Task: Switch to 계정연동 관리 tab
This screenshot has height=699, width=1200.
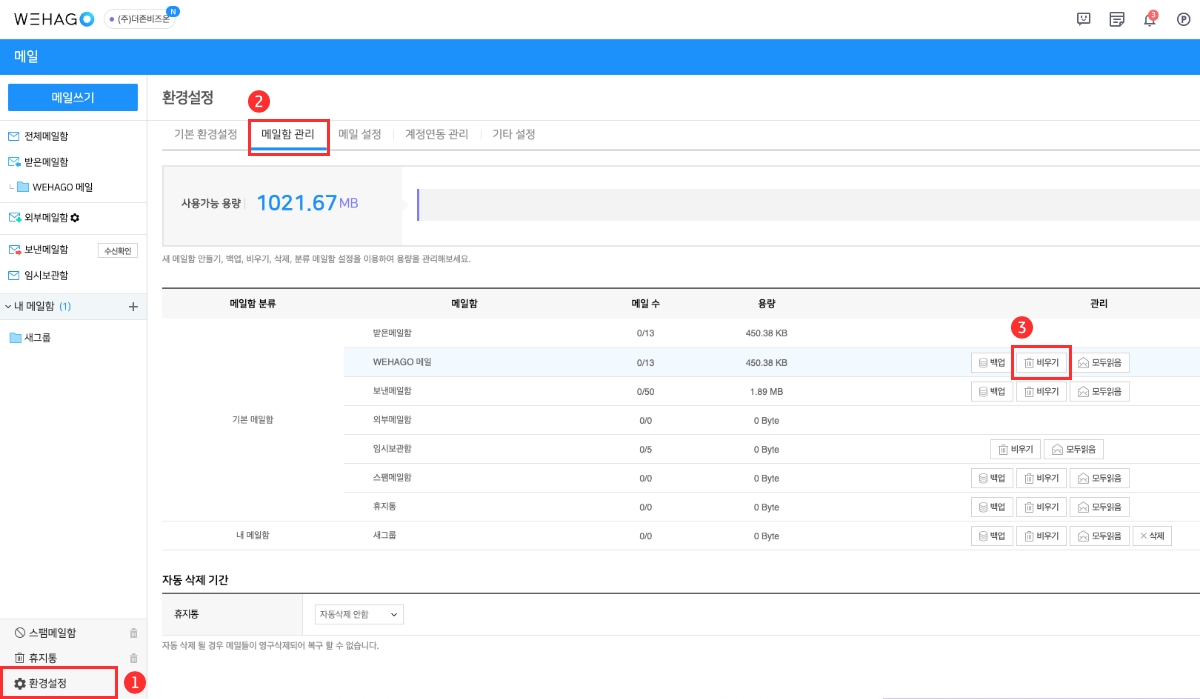Action: point(436,134)
